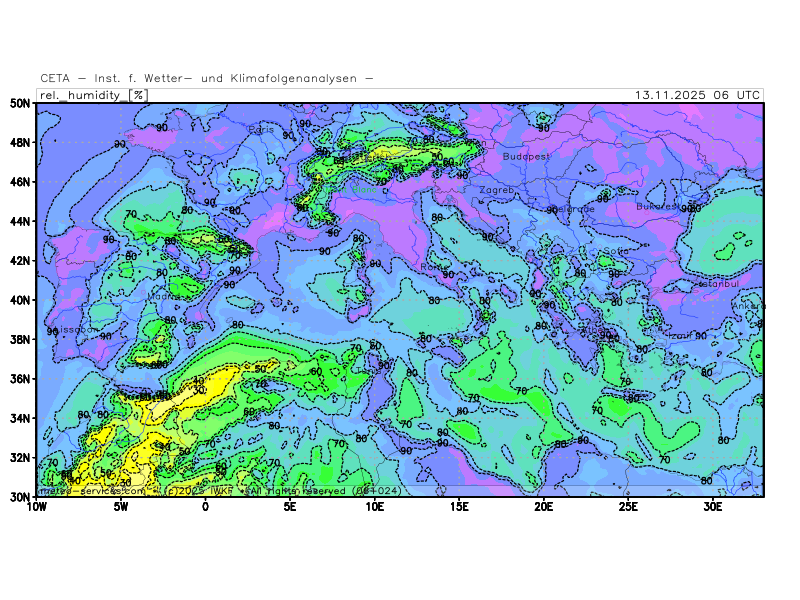Image resolution: width=800 pixels, height=600 pixels.
Task: Select the Madrid city label
Action: coord(163,296)
